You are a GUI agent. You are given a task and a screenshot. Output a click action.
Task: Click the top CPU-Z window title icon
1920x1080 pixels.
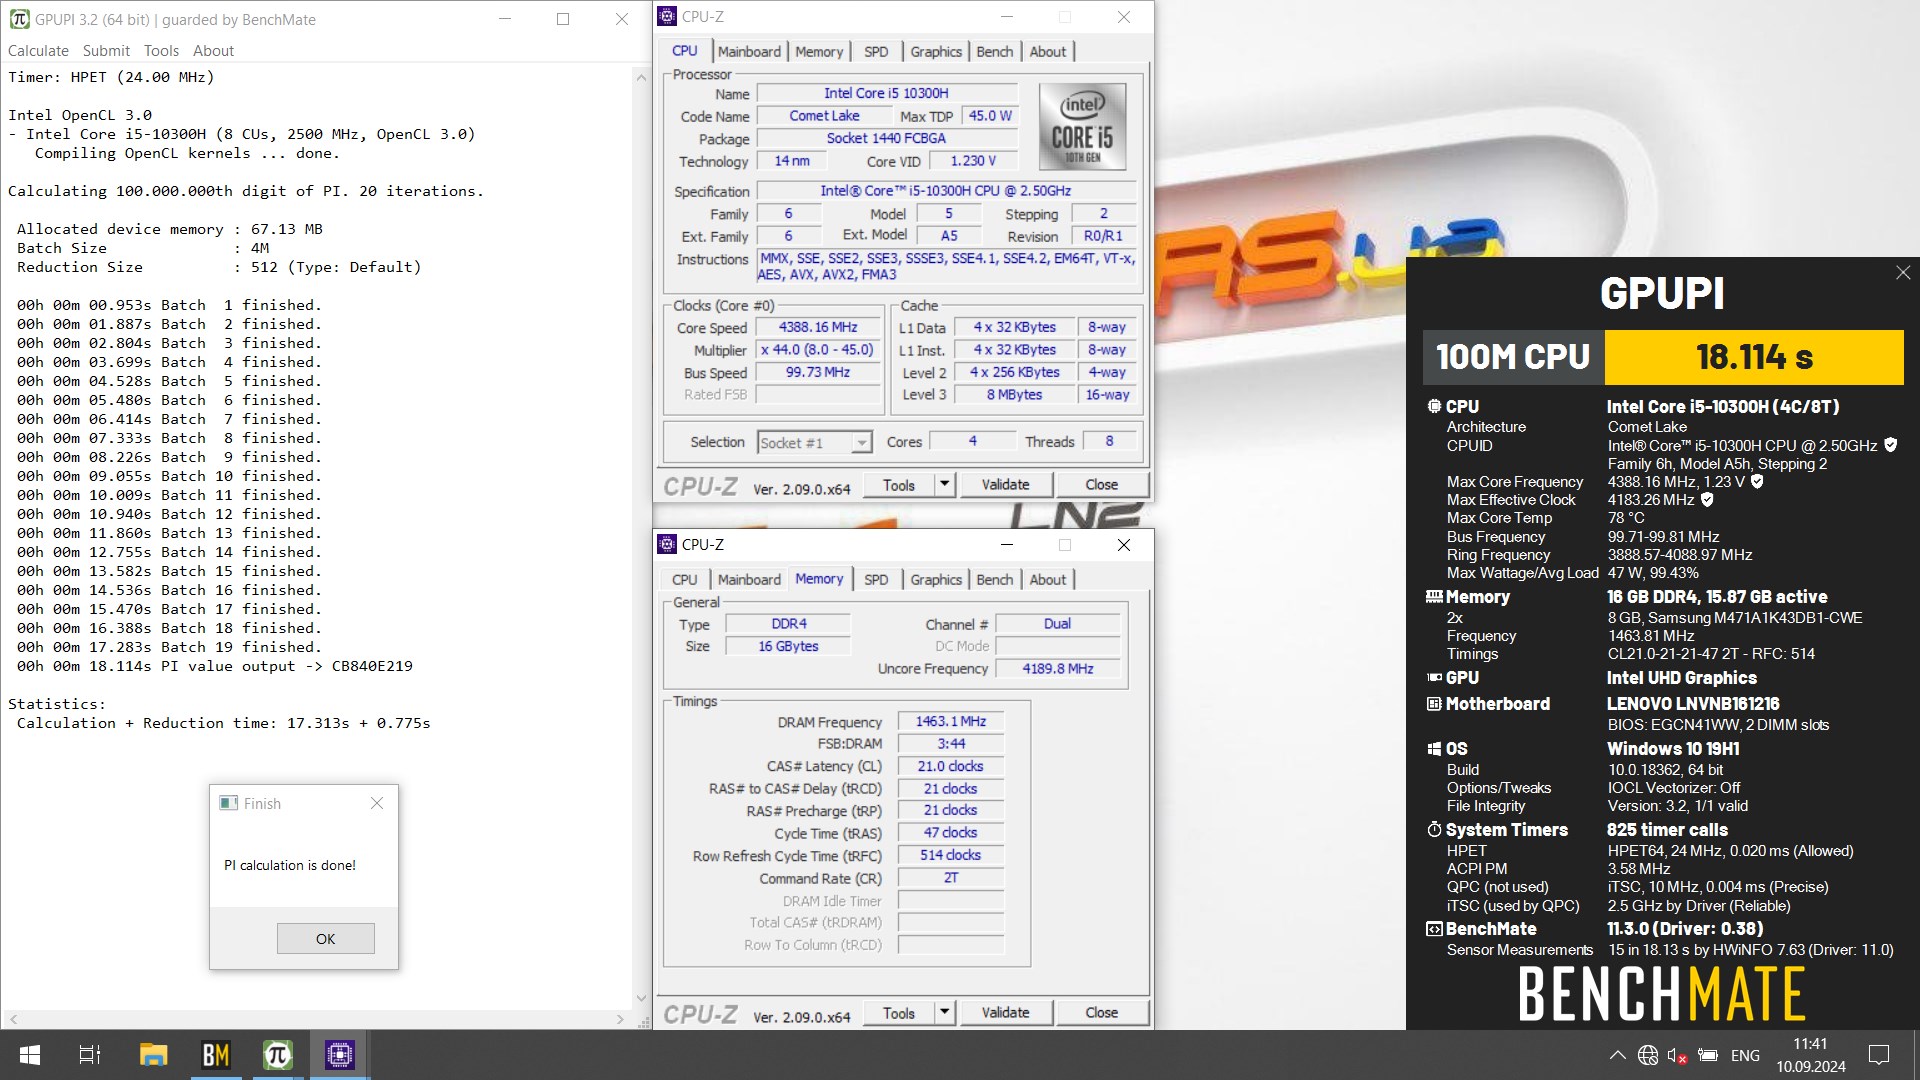667,16
